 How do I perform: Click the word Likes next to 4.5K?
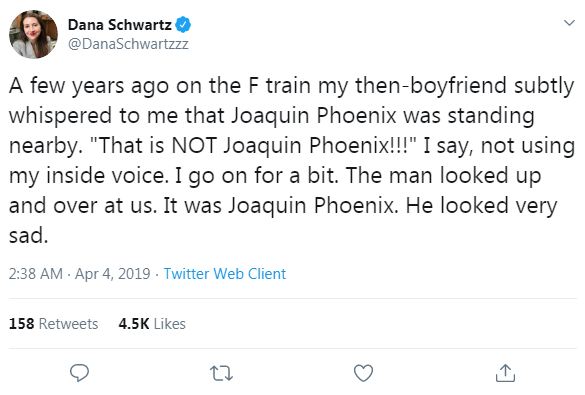coord(169,324)
